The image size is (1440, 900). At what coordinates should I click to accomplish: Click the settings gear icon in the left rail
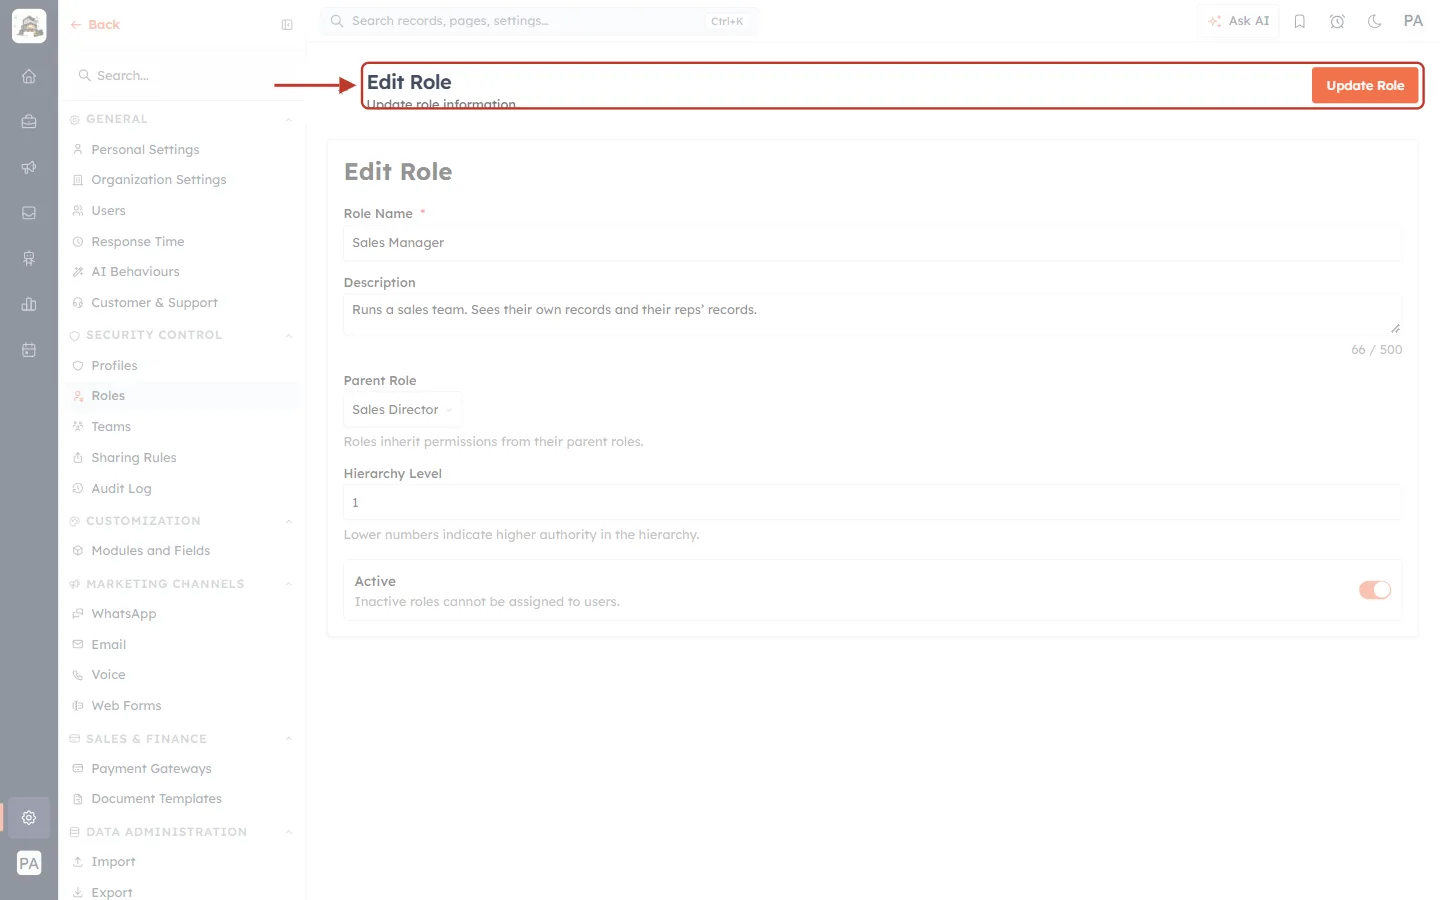tap(29, 817)
